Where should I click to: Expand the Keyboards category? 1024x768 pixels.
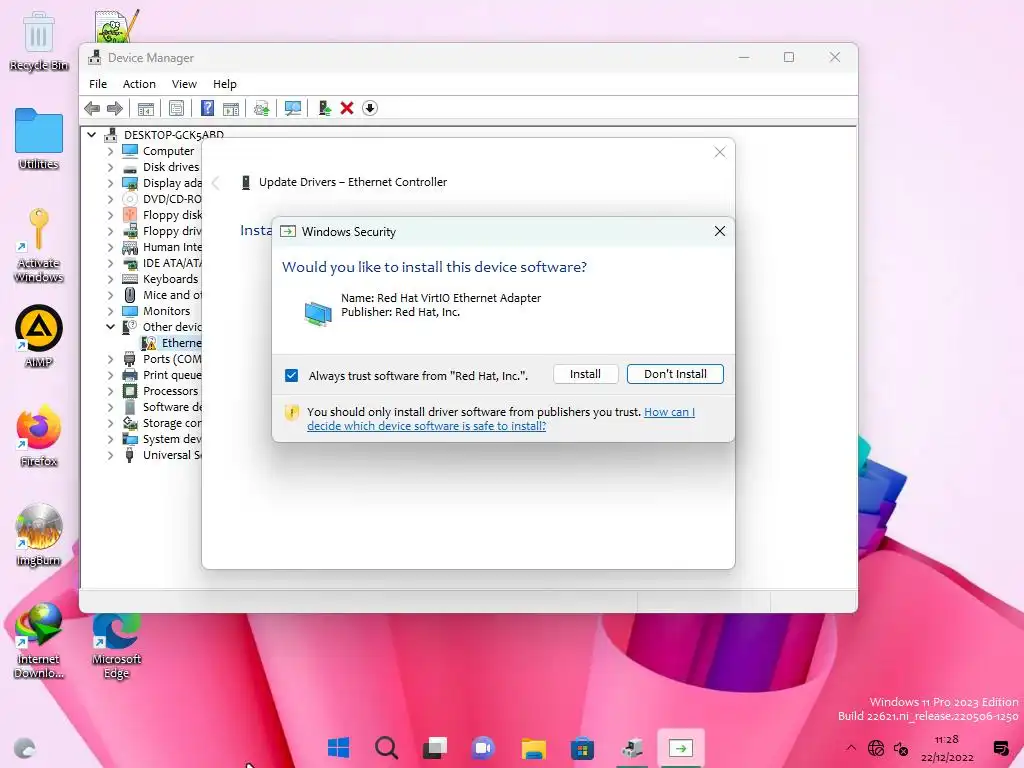pos(110,279)
